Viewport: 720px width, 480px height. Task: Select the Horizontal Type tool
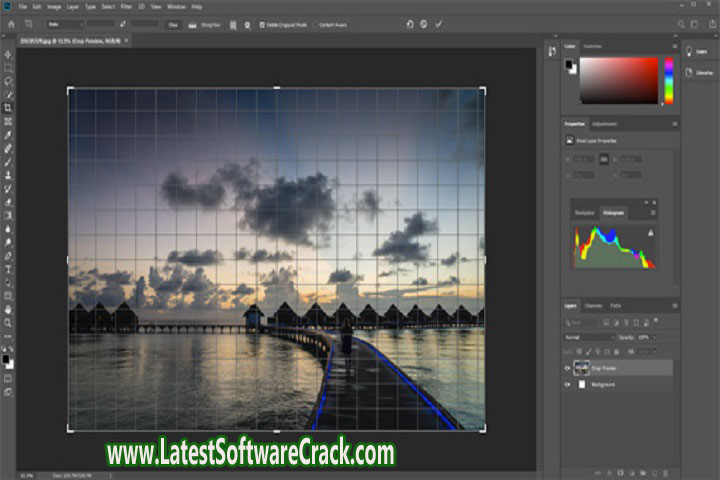(x=8, y=269)
